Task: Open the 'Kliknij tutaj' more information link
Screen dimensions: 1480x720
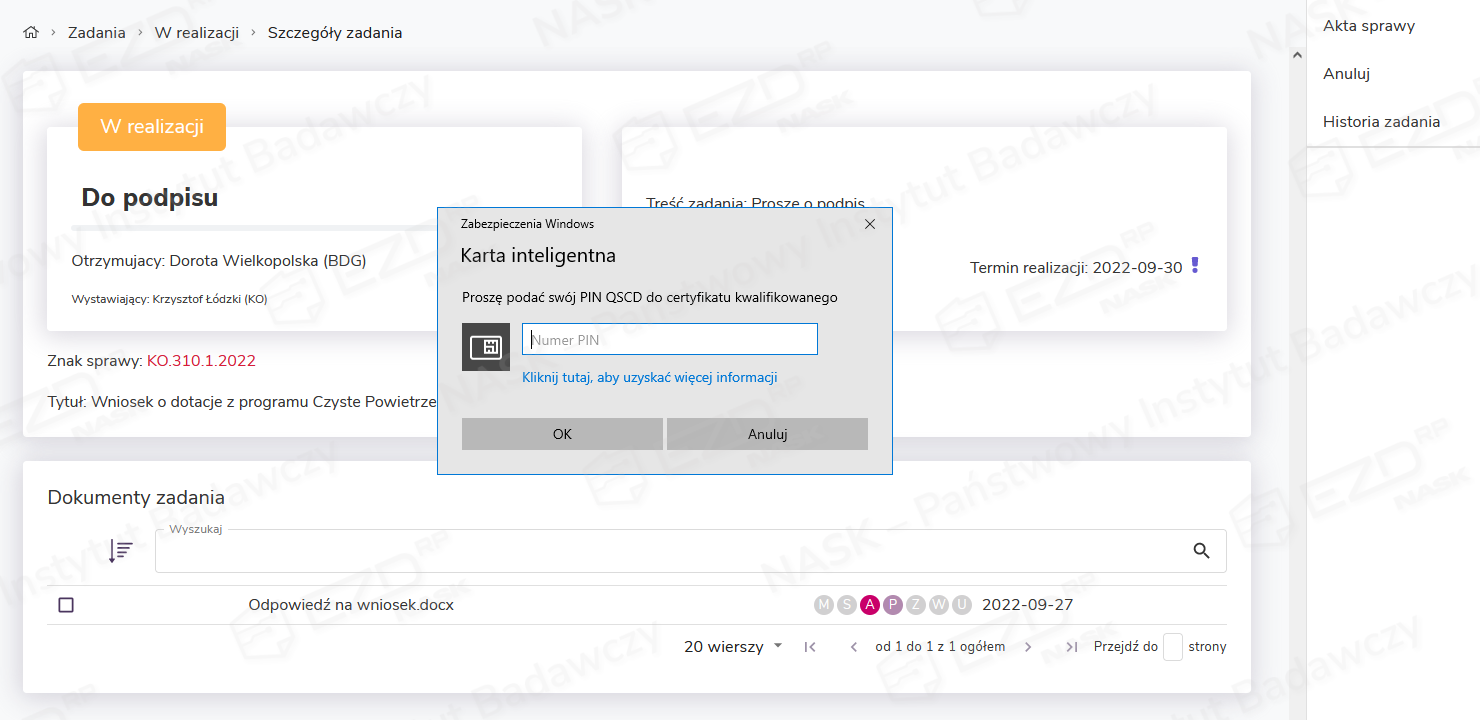Action: click(x=649, y=377)
